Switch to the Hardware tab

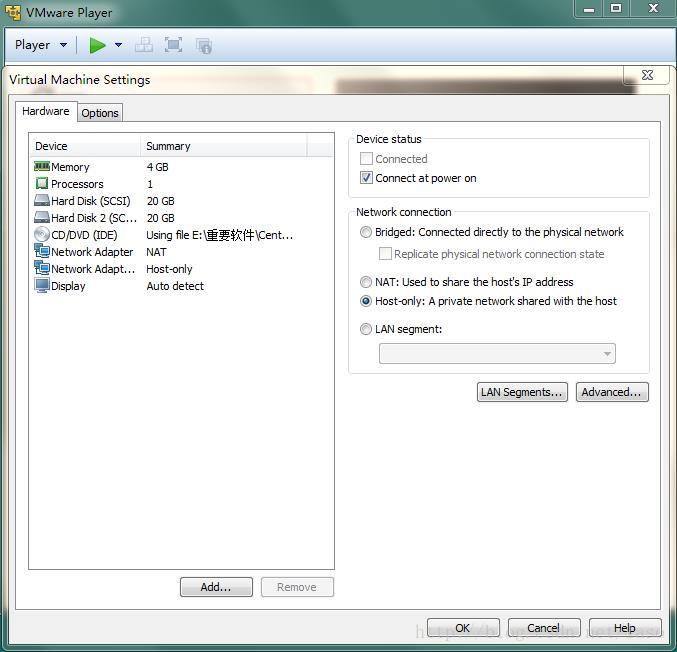coord(46,111)
